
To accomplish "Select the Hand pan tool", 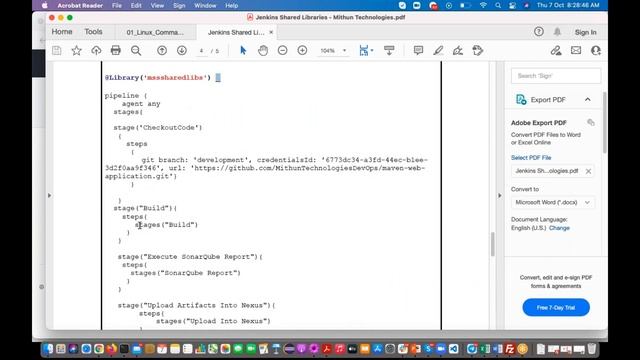I will (263, 51).
